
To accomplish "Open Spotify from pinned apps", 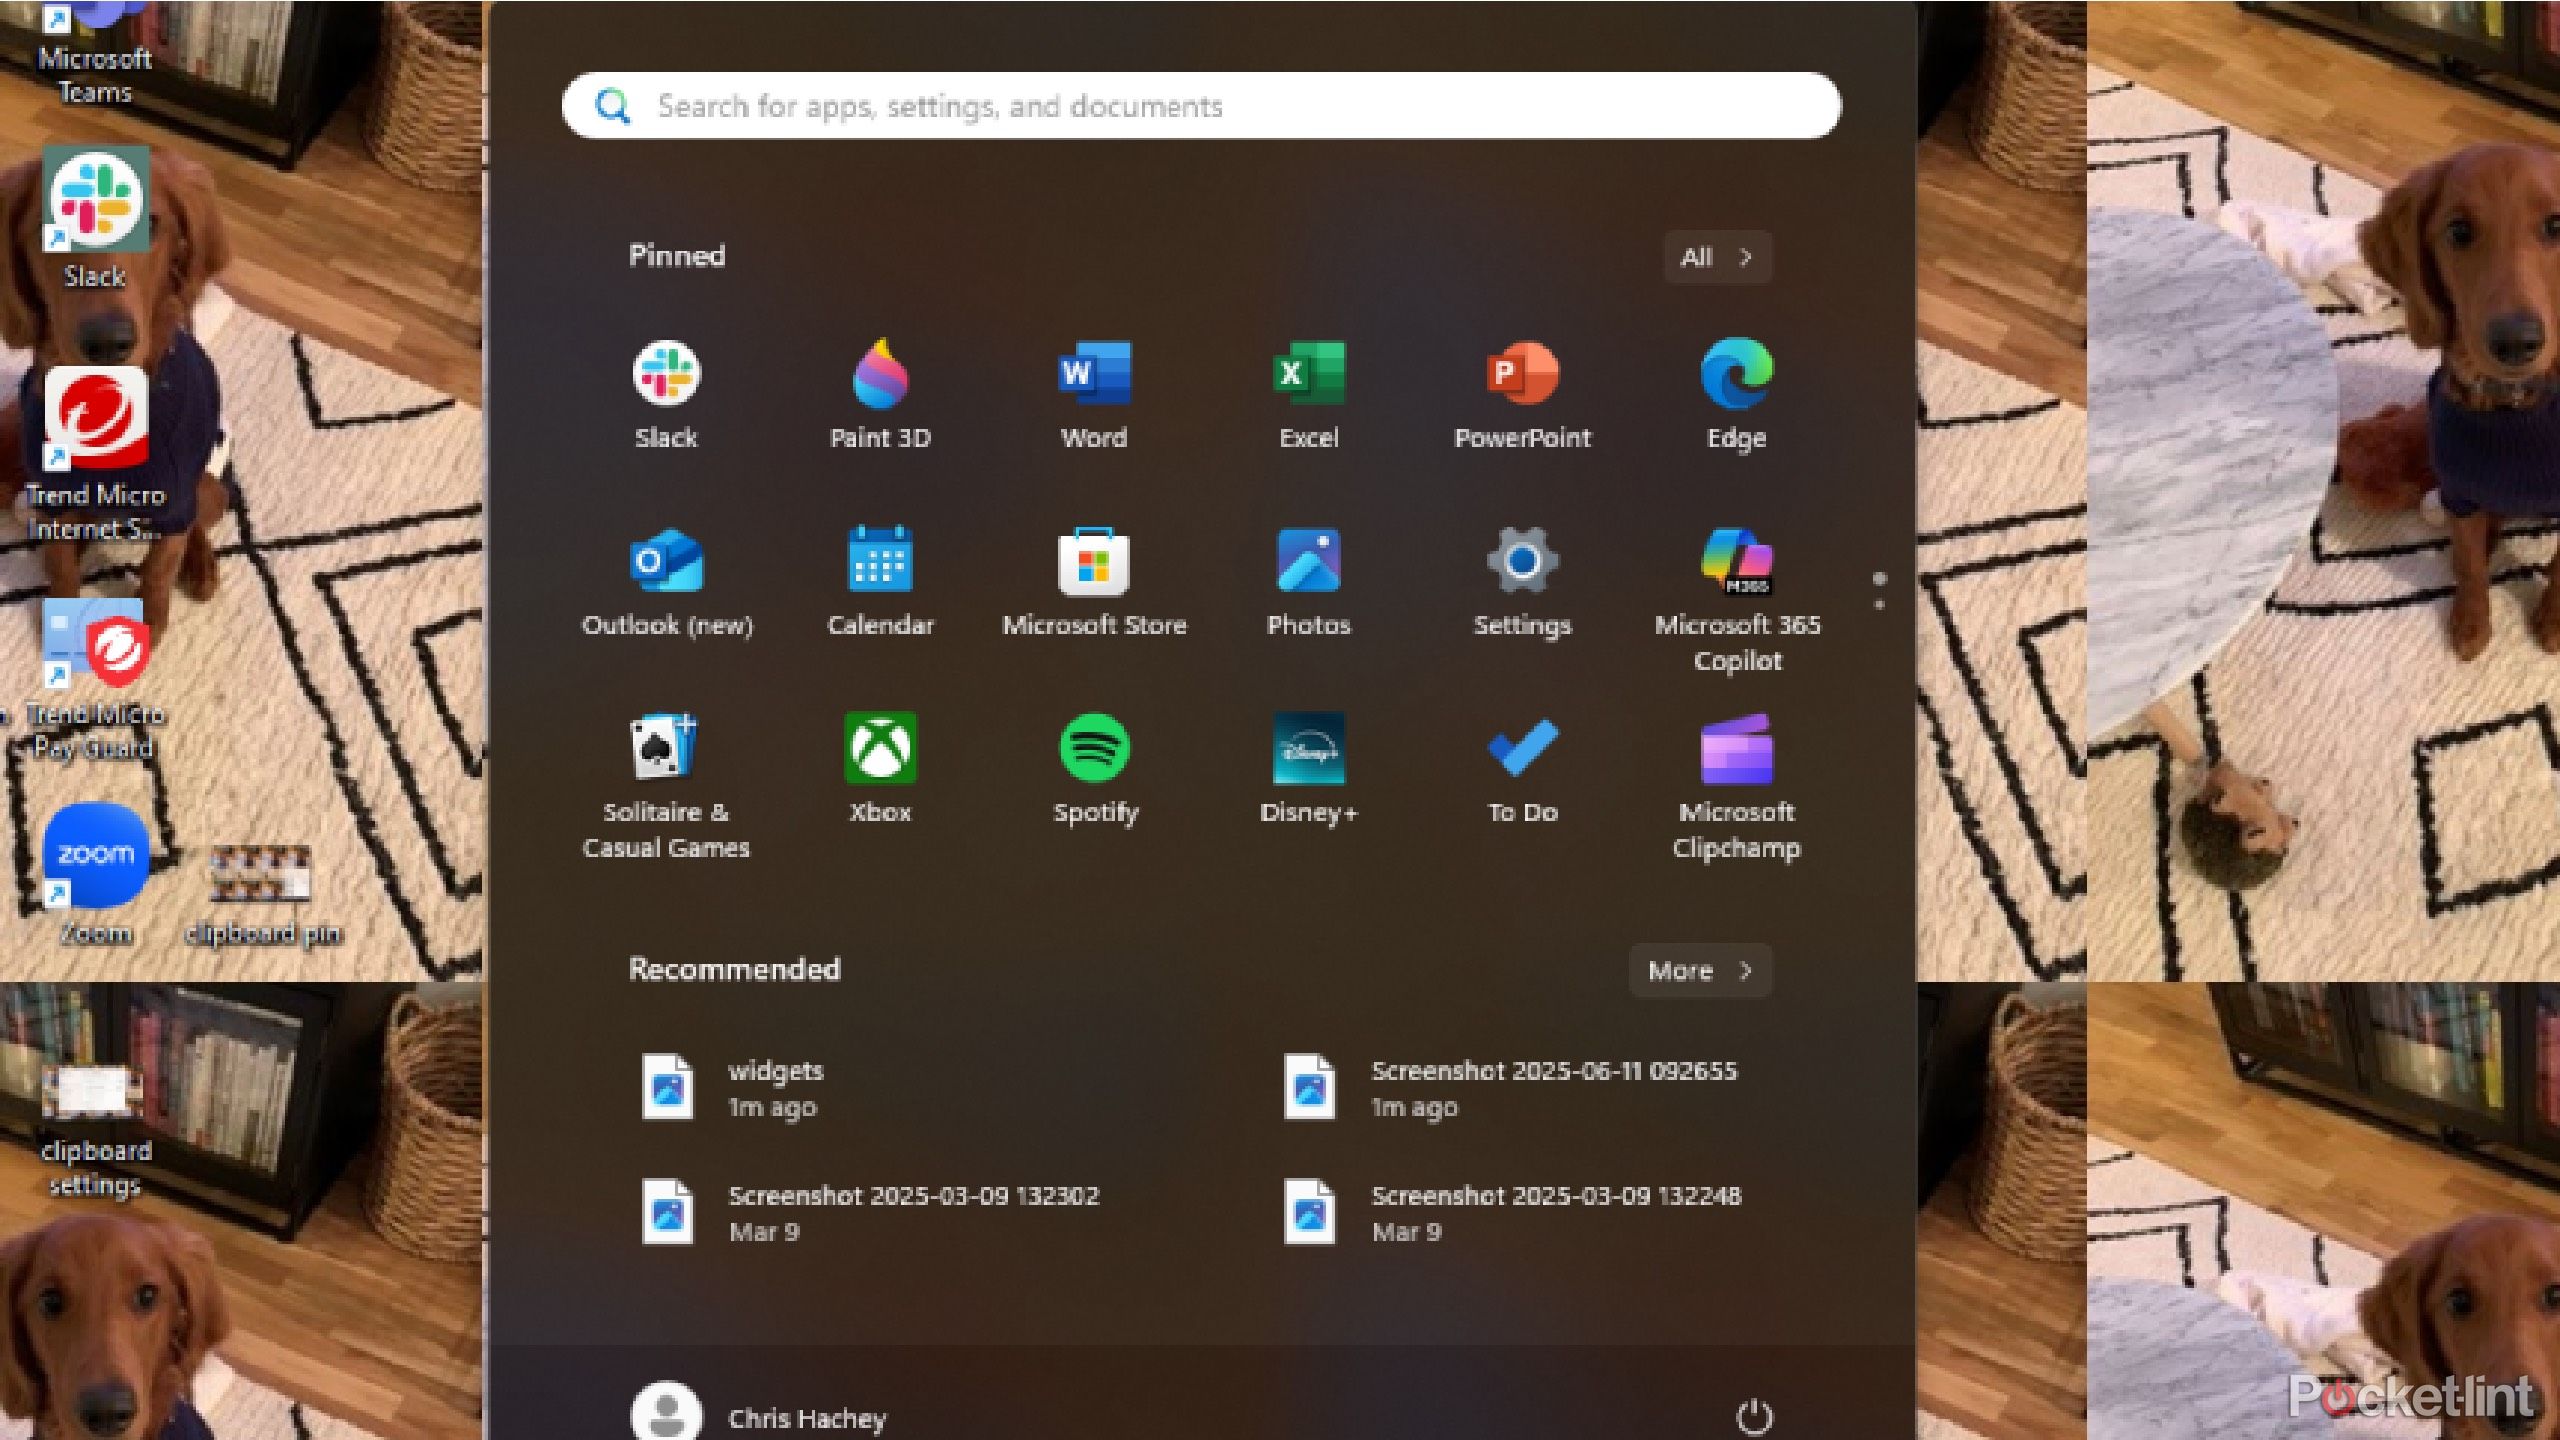I will pos(1094,770).
